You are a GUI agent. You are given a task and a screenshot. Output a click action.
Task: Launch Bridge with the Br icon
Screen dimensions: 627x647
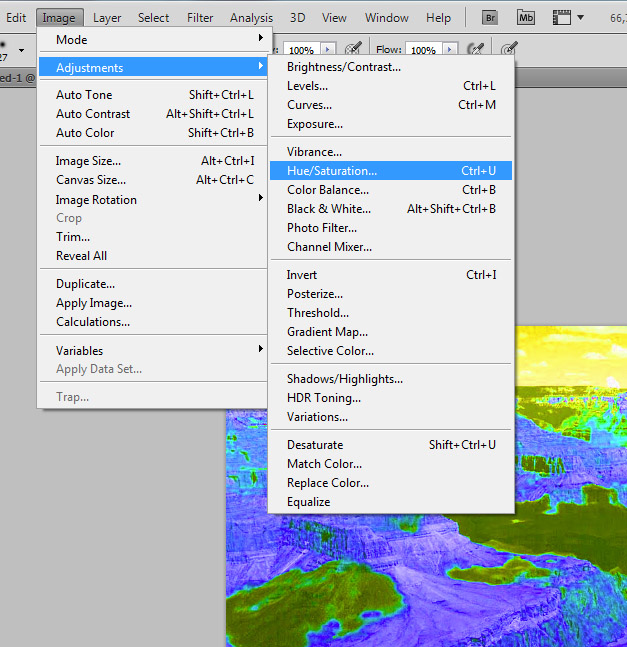coord(490,18)
